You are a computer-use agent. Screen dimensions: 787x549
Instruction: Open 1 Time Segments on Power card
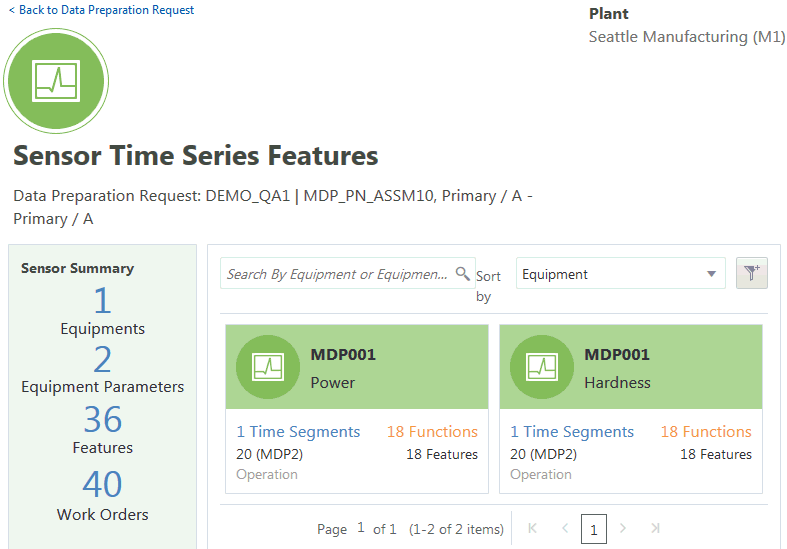[x=298, y=432]
